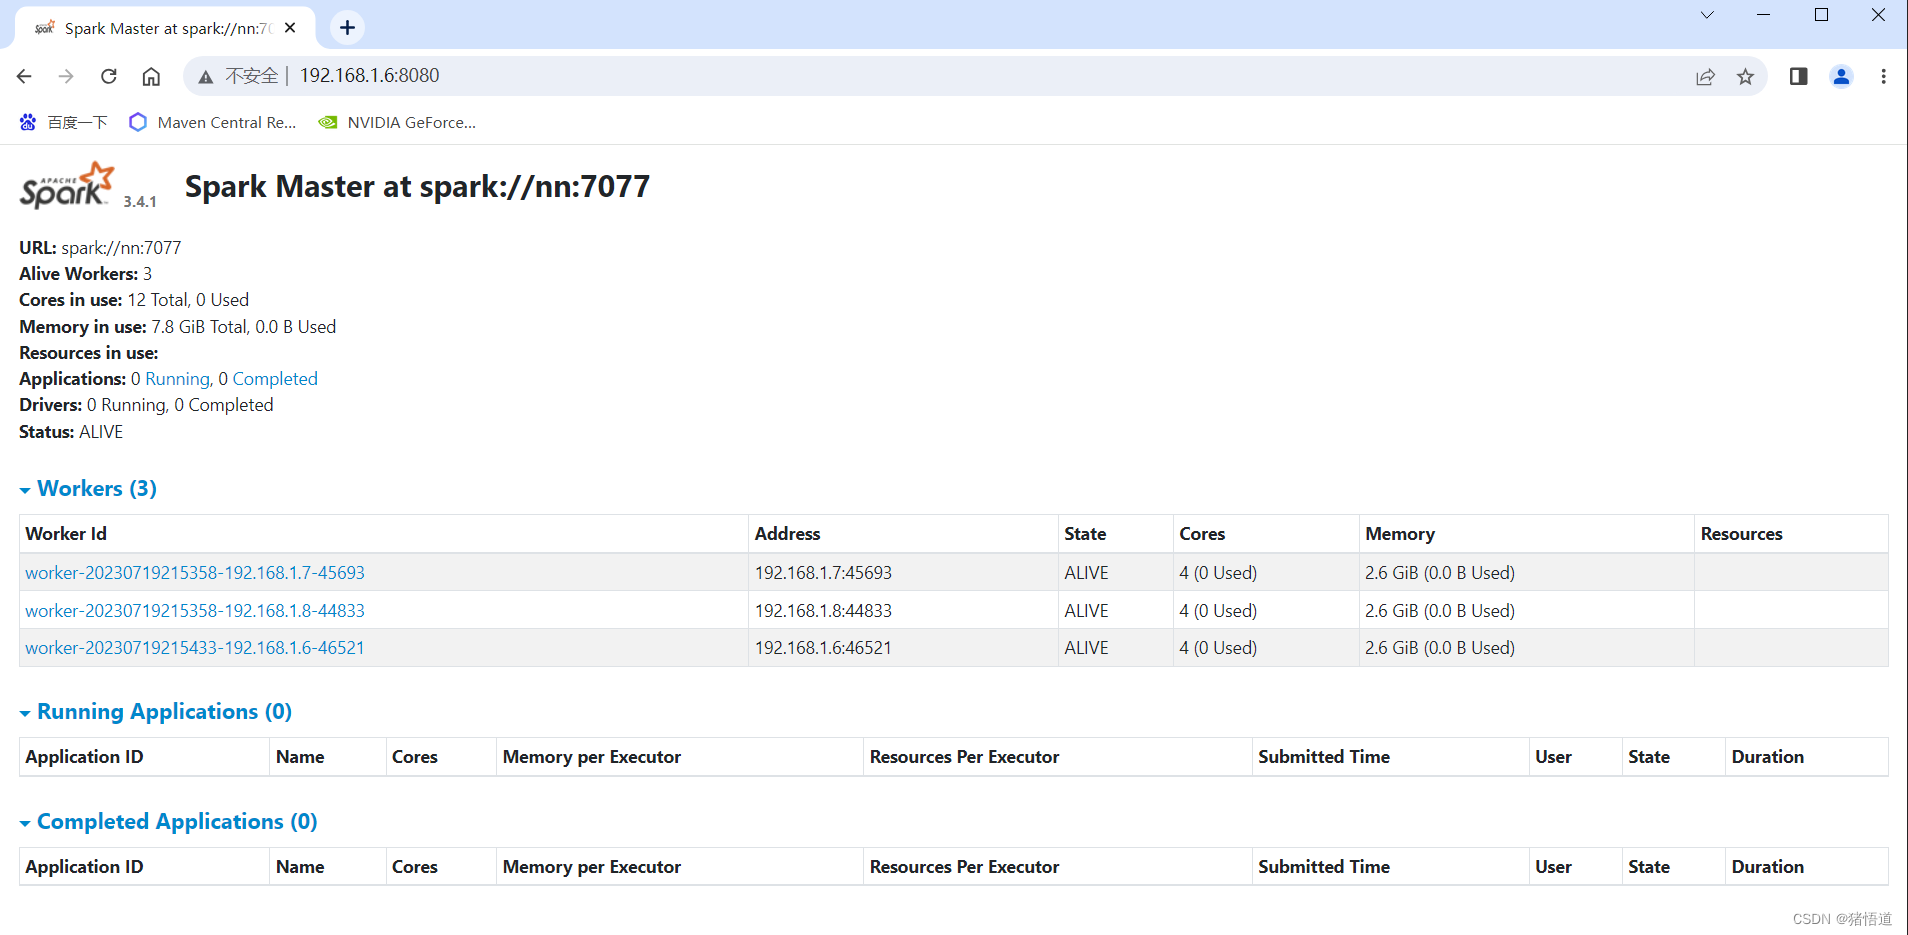Viewport: 1908px width, 935px height.
Task: Share this page using the share icon
Action: point(1705,77)
